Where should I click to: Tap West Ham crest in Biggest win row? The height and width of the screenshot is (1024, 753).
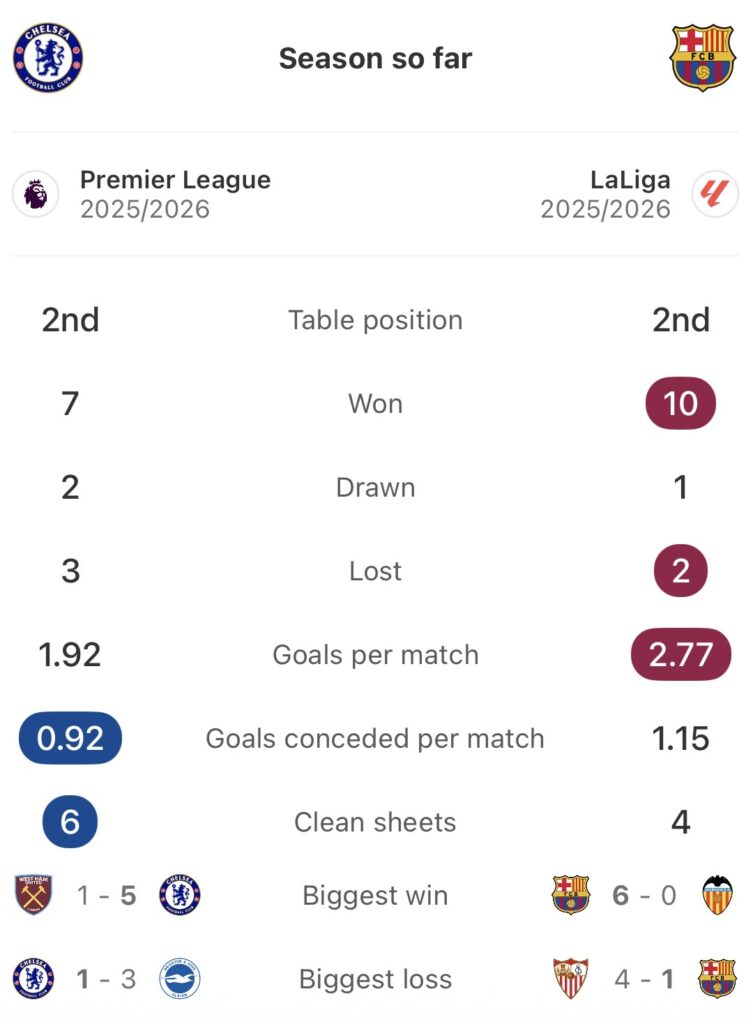click(x=36, y=895)
